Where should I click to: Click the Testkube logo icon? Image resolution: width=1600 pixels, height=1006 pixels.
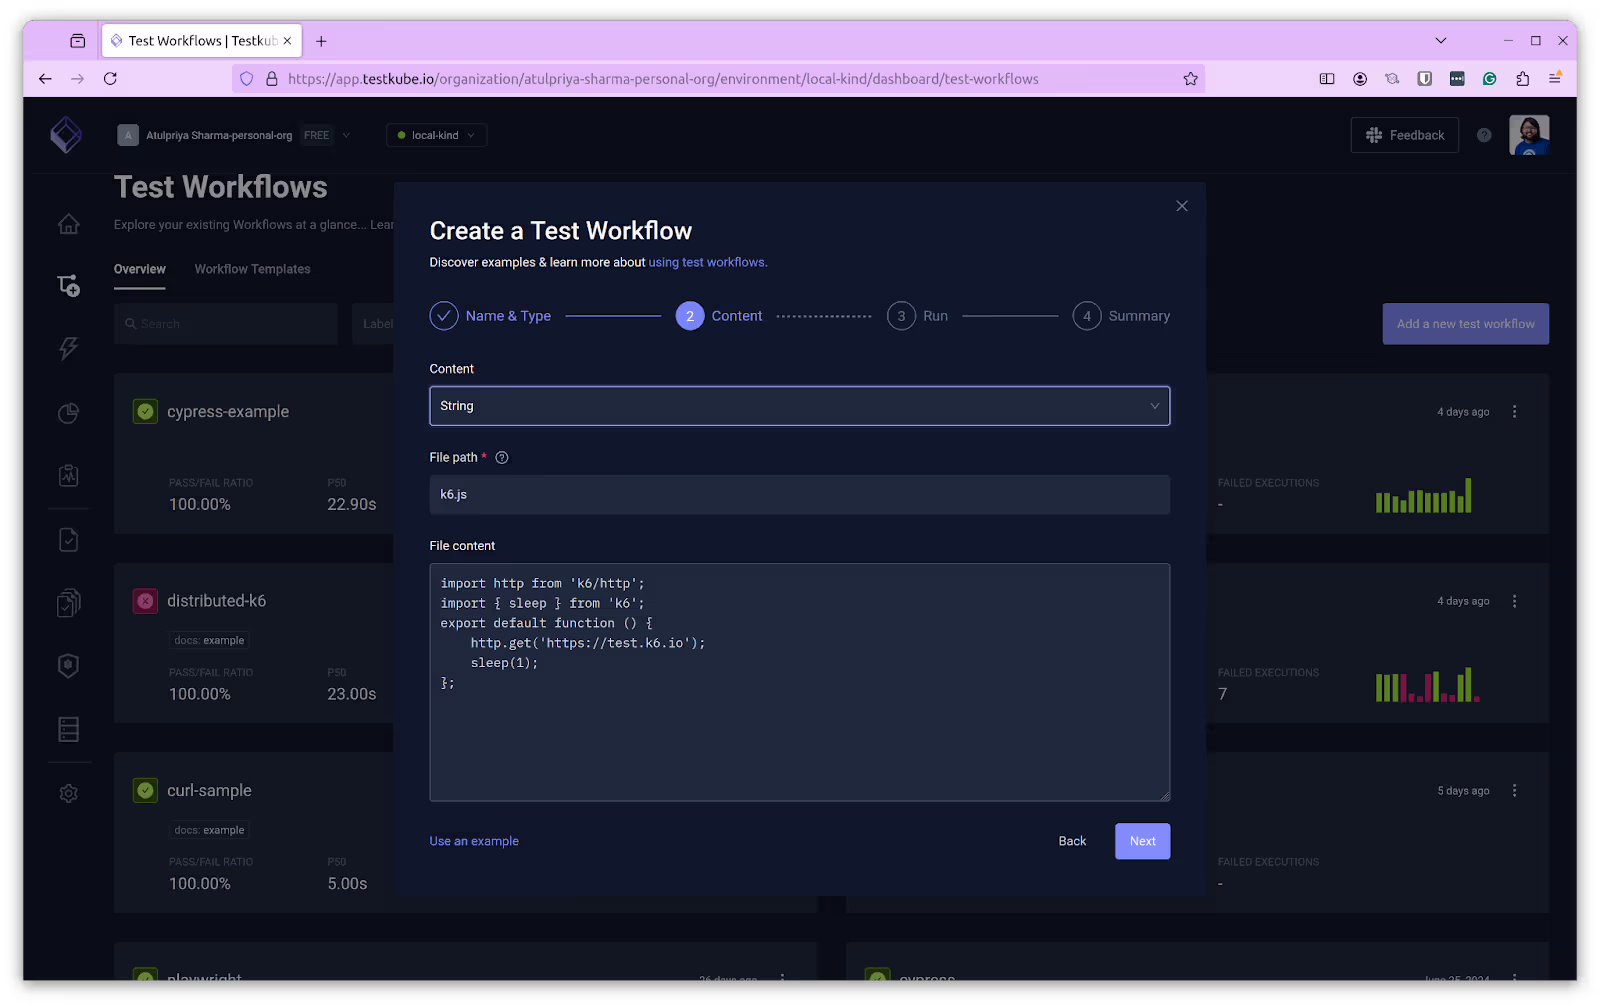click(x=66, y=135)
